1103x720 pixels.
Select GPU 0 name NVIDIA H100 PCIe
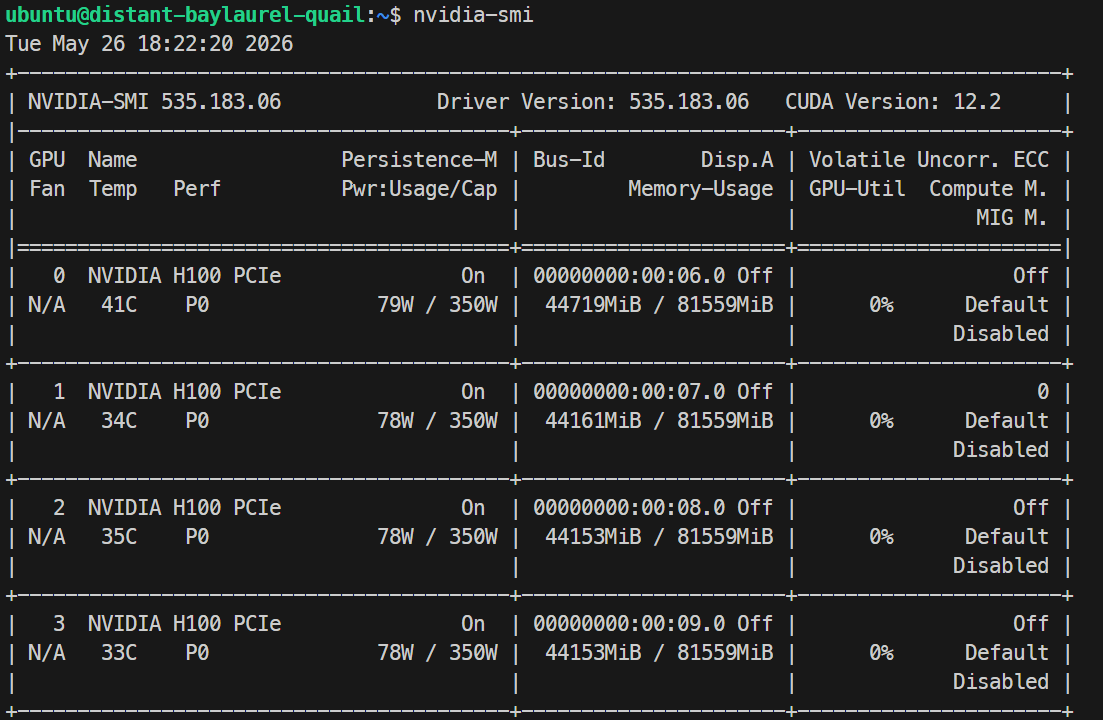pos(184,276)
